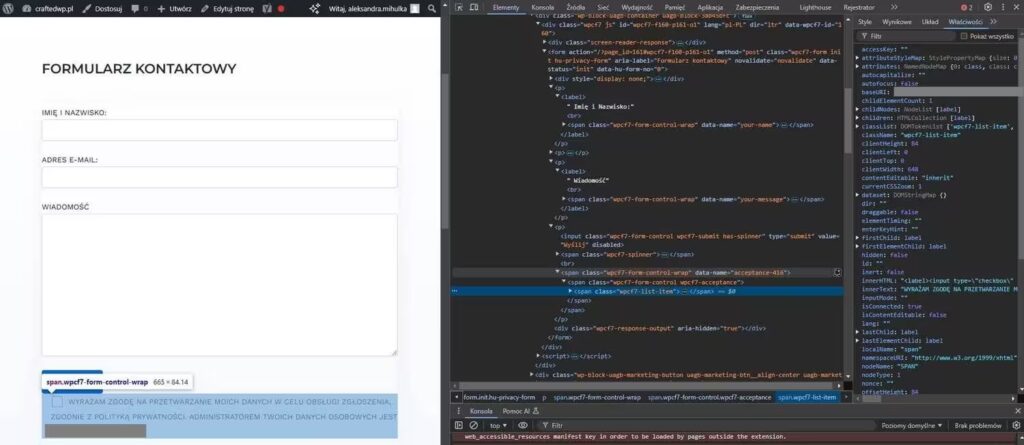Image resolution: width=1024 pixels, height=445 pixels.
Task: Switch to the Źródła panel tab
Action: coord(576,7)
